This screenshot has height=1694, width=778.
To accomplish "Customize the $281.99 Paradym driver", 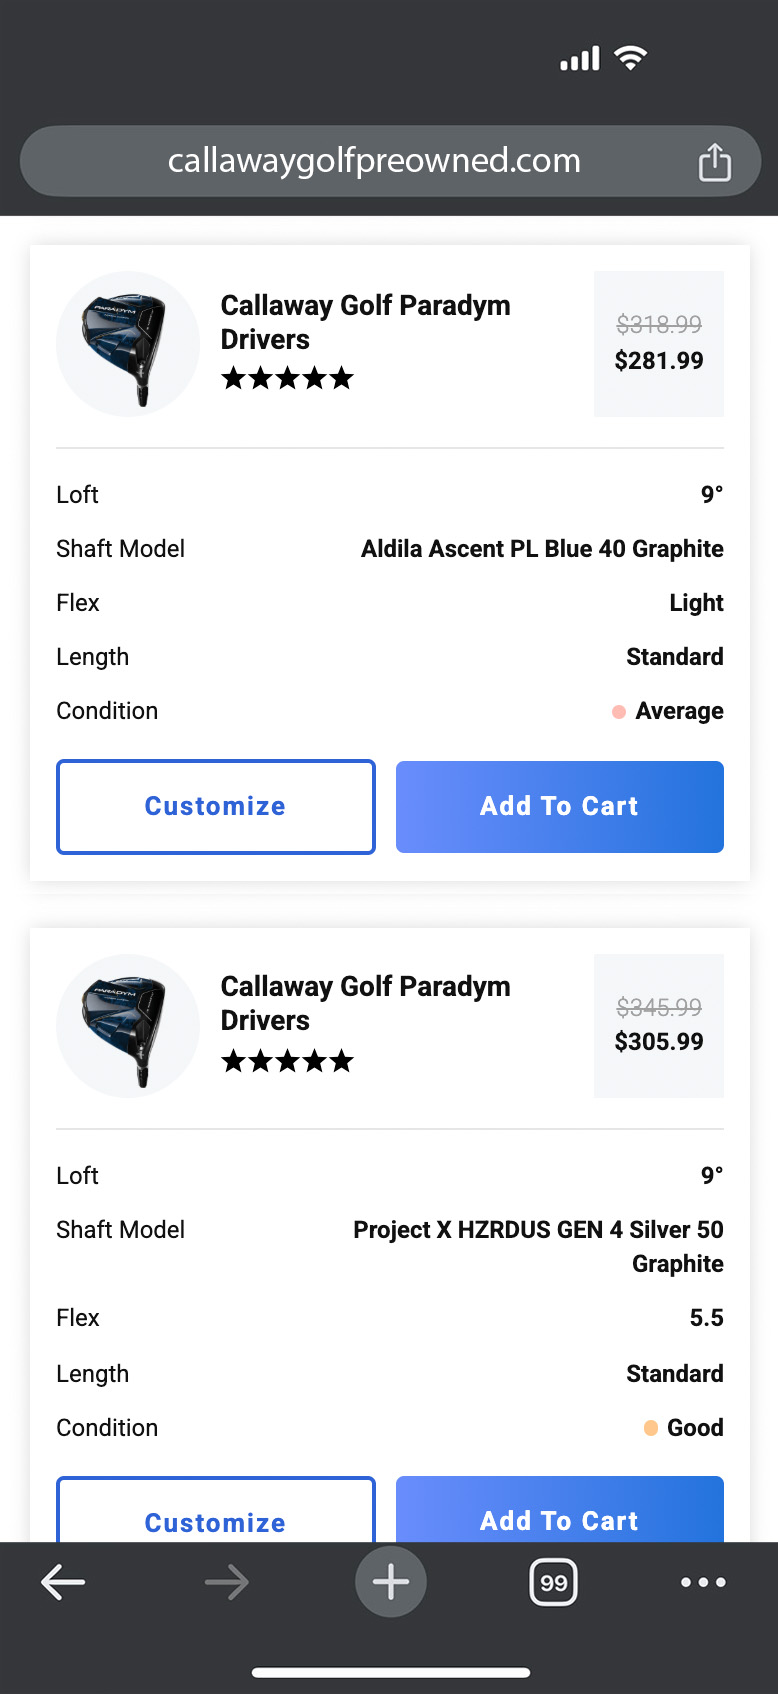I will 215,806.
